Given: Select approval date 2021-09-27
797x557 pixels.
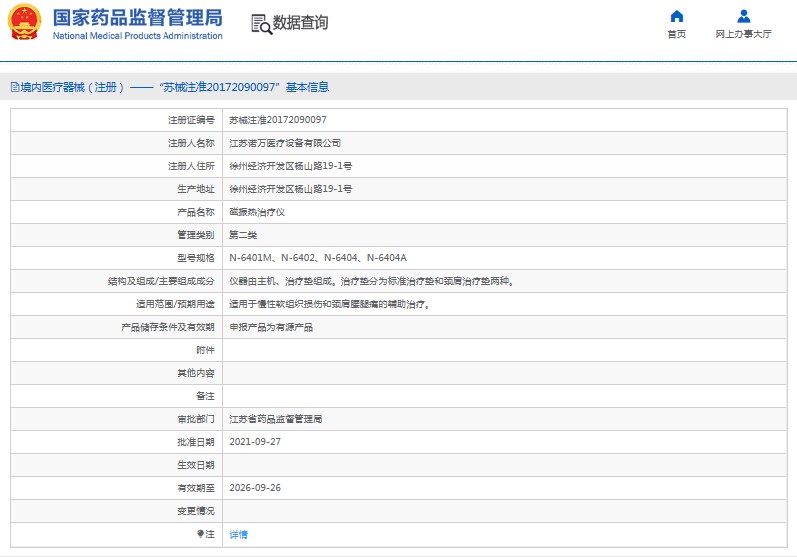Looking at the screenshot, I should [x=255, y=442].
